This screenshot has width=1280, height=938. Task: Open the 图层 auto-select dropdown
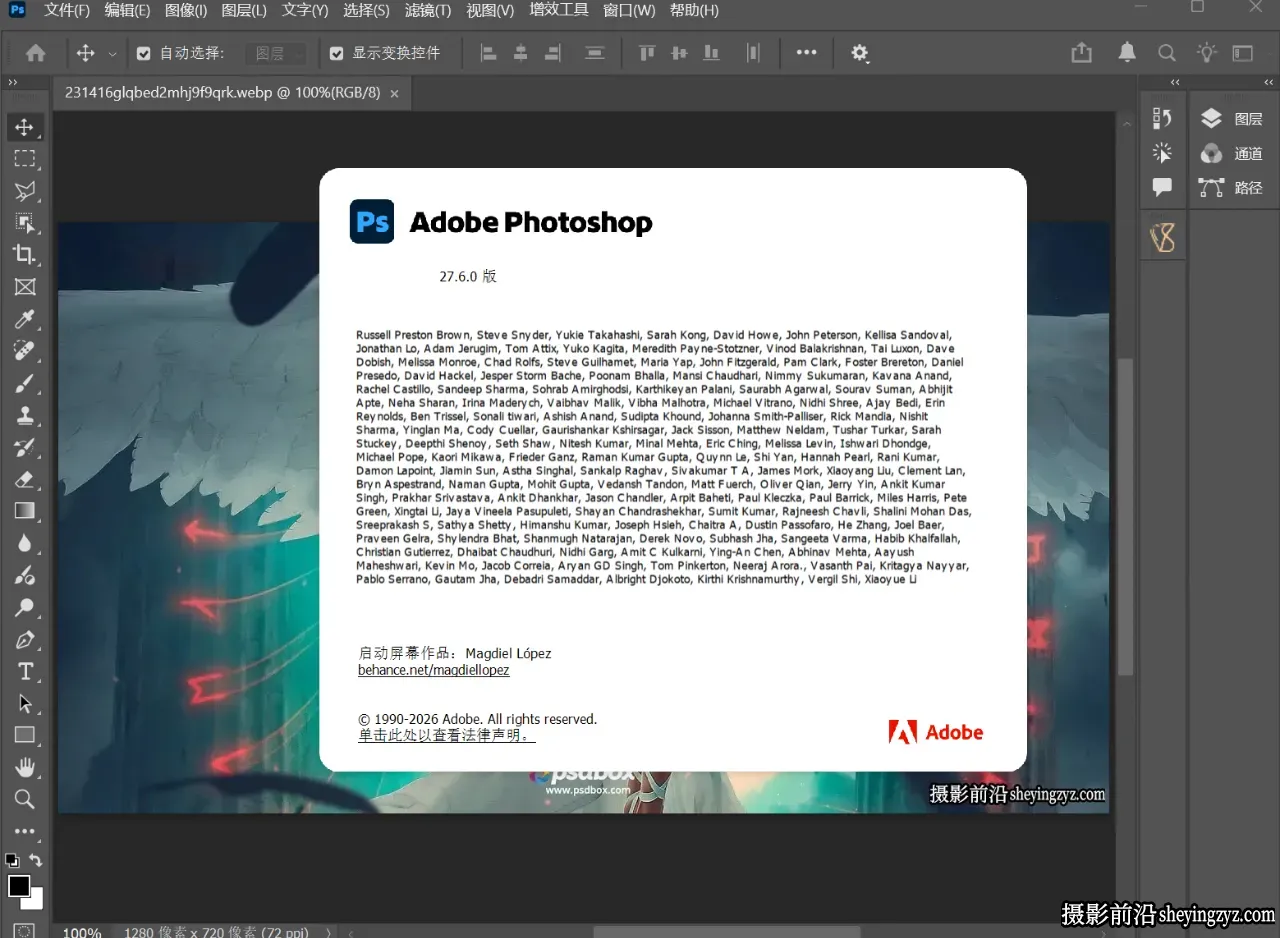(276, 53)
